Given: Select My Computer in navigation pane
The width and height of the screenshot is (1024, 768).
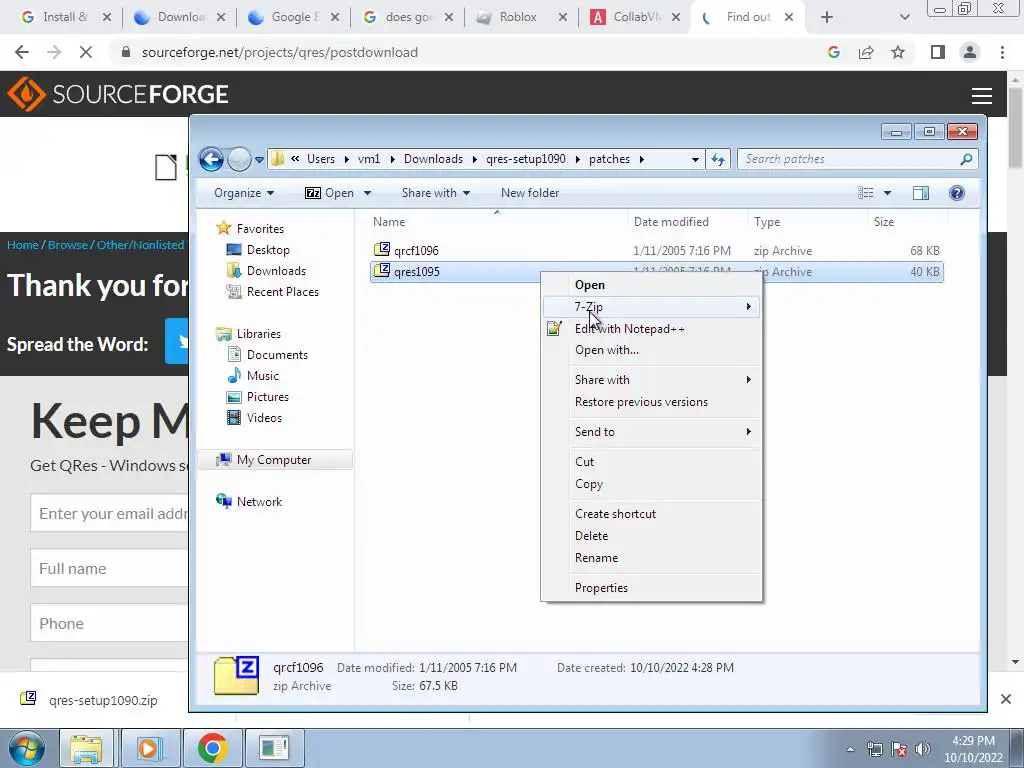Looking at the screenshot, I should (274, 460).
